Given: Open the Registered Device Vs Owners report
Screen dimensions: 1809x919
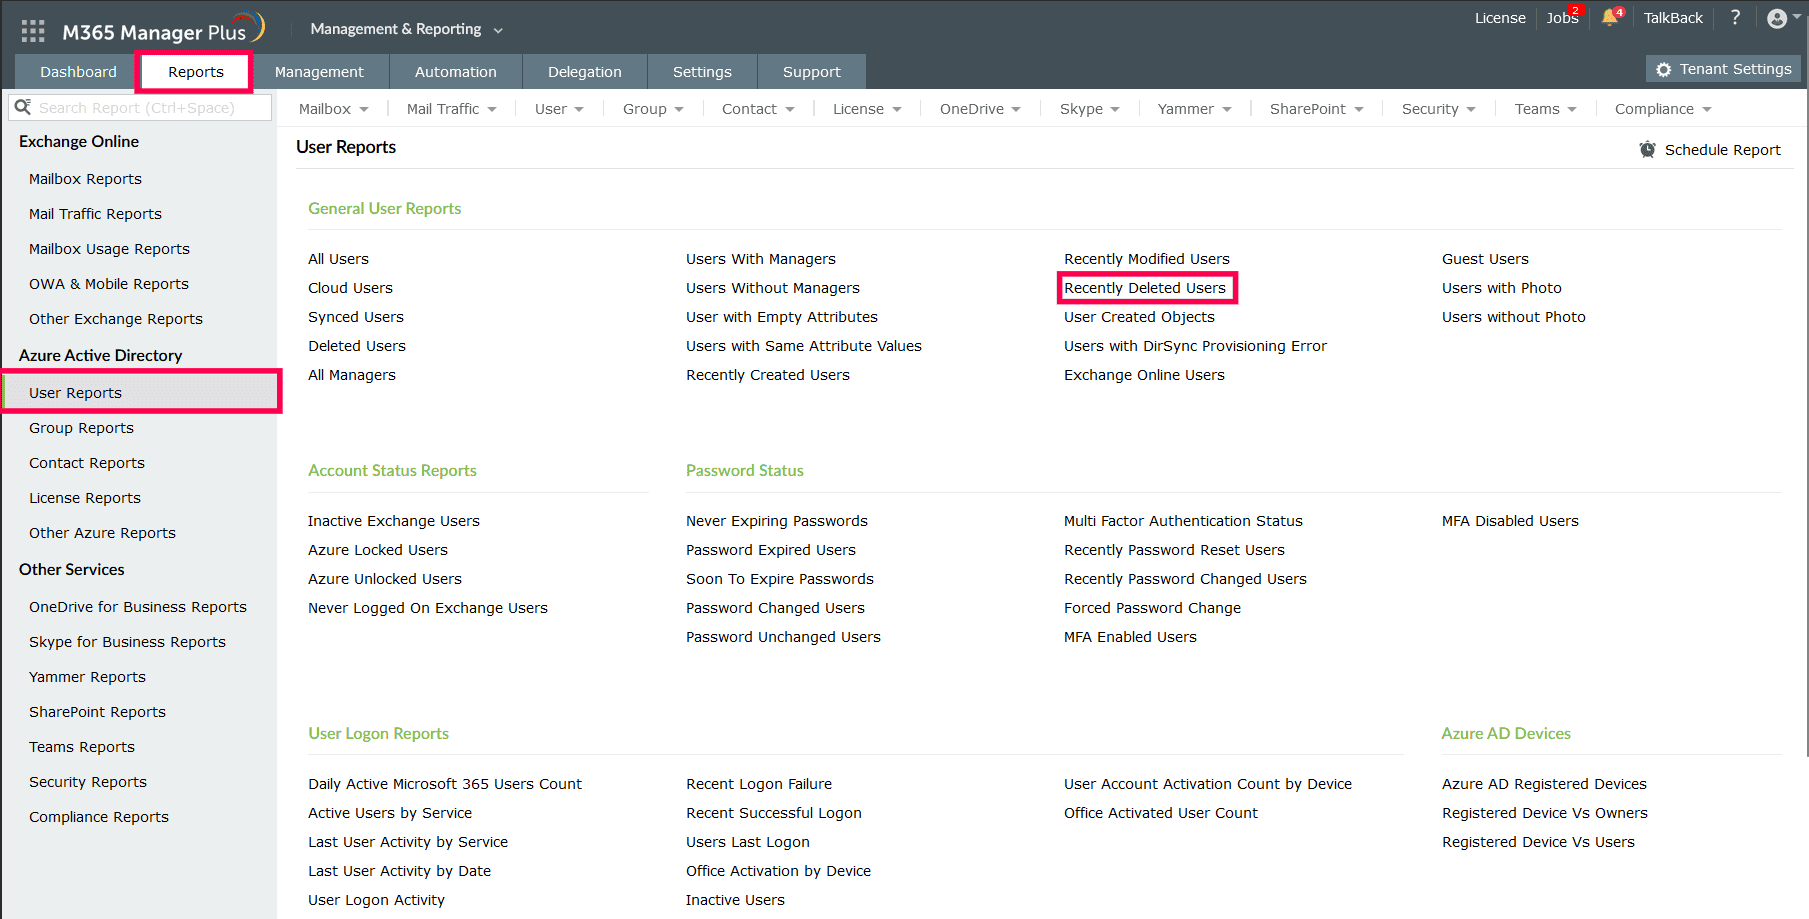Looking at the screenshot, I should 1545,813.
